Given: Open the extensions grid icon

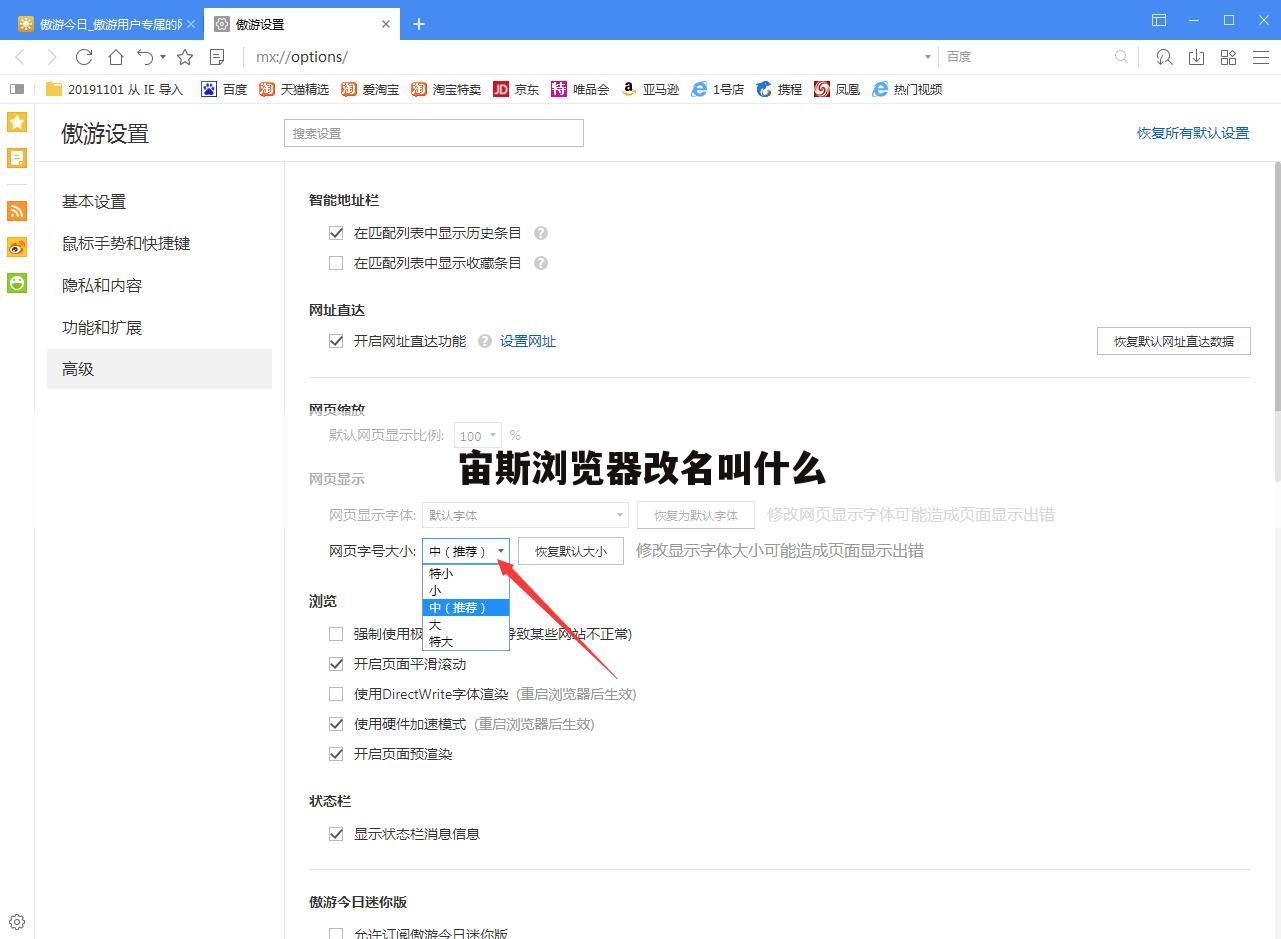Looking at the screenshot, I should coord(1228,57).
